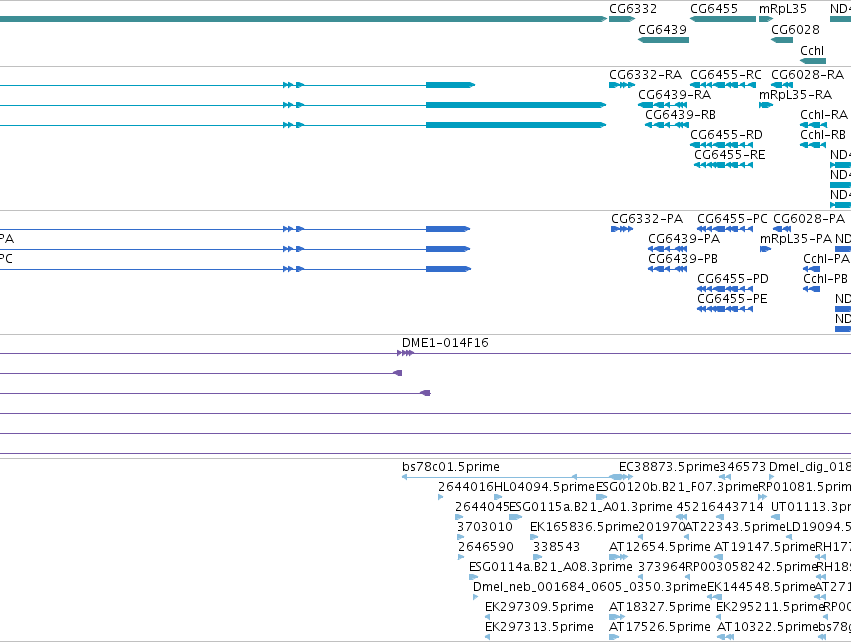Select EST EK295211.5prime

point(770,607)
